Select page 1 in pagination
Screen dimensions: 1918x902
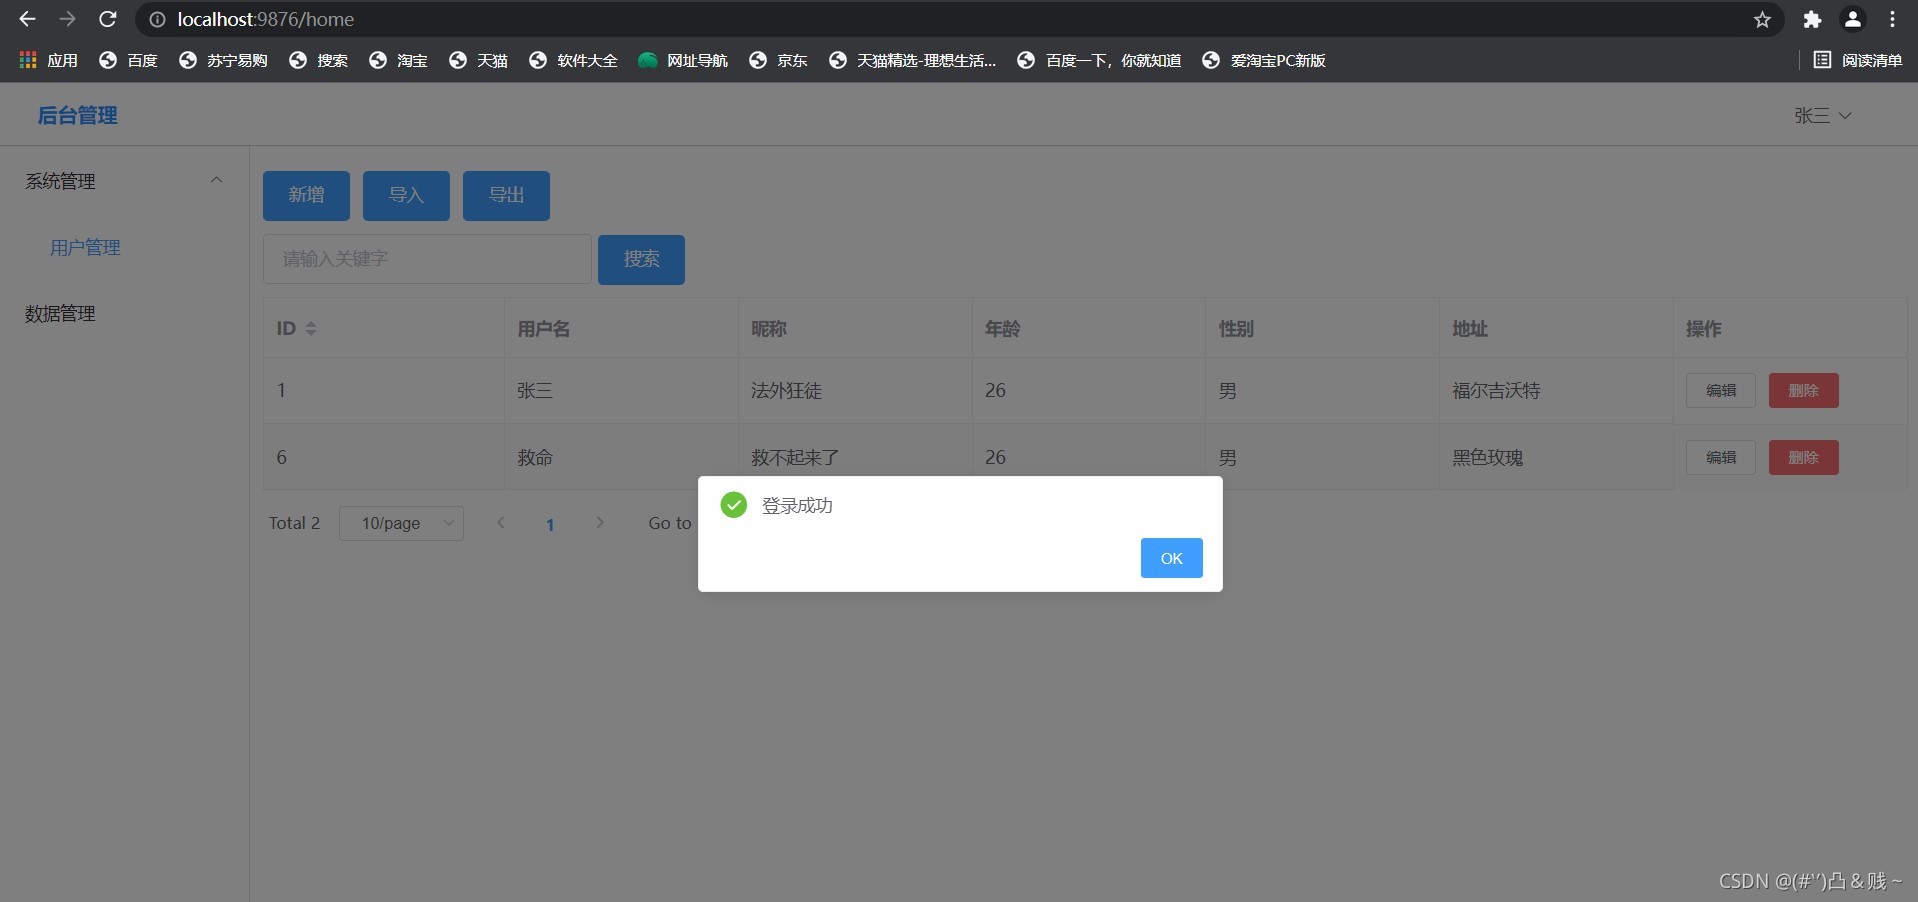550,524
